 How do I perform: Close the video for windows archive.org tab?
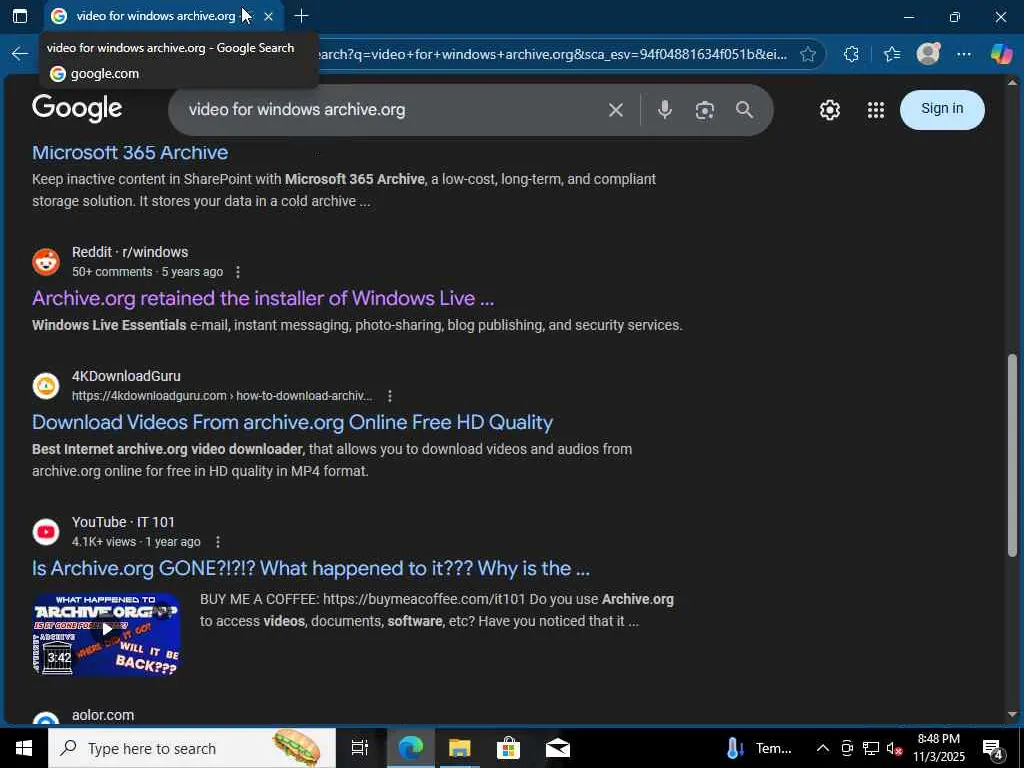click(x=268, y=16)
